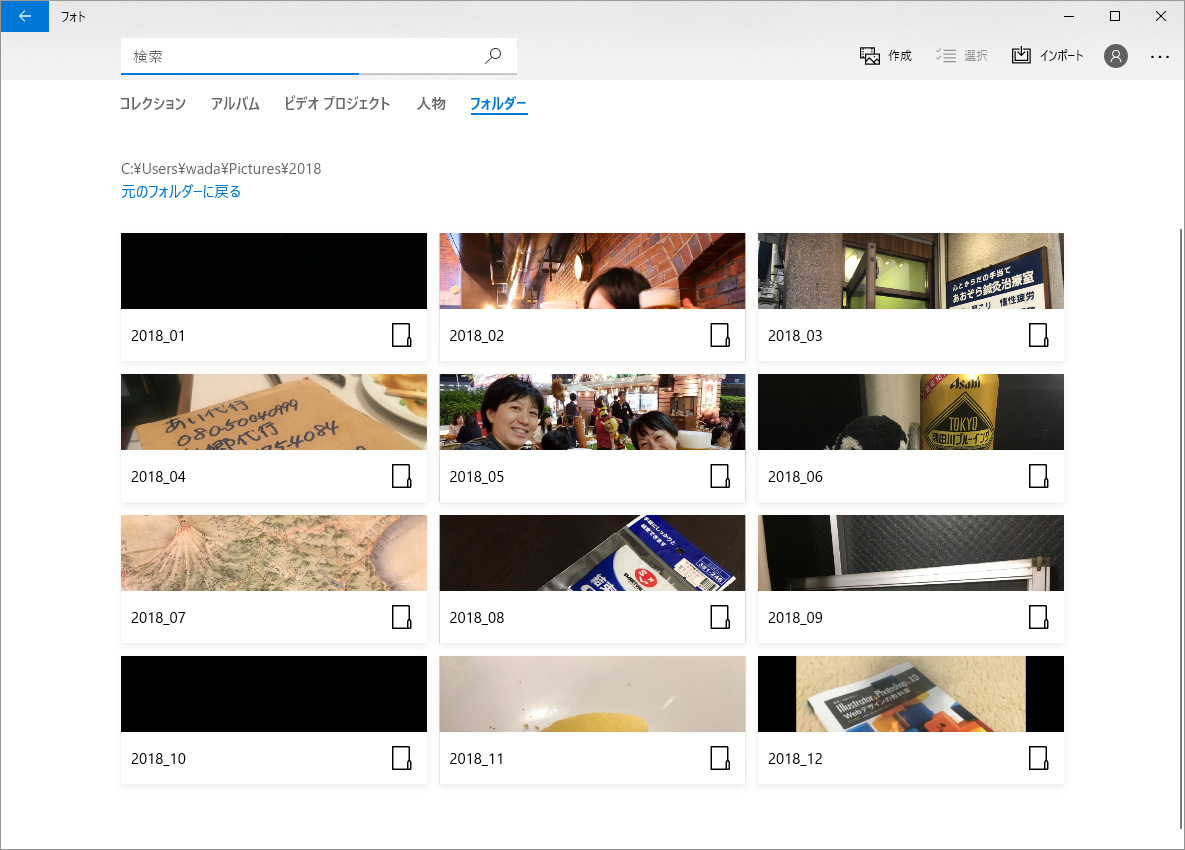
Task: Click folder icon on 2018_08 tile
Action: (720, 617)
